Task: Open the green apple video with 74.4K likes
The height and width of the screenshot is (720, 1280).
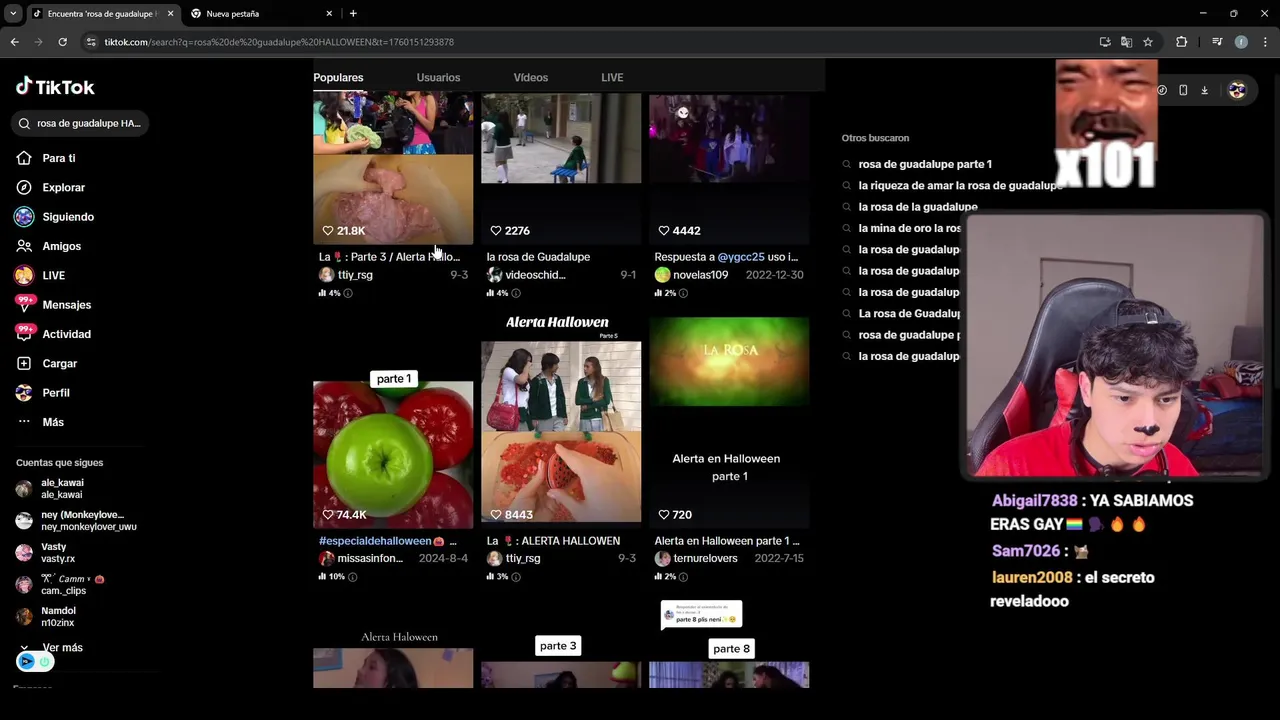Action: click(x=393, y=454)
